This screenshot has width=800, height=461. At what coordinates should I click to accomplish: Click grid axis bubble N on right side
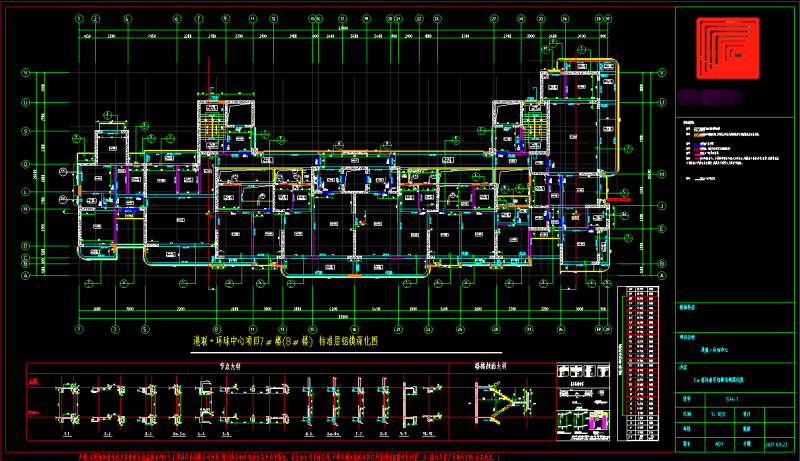pyautogui.click(x=662, y=171)
